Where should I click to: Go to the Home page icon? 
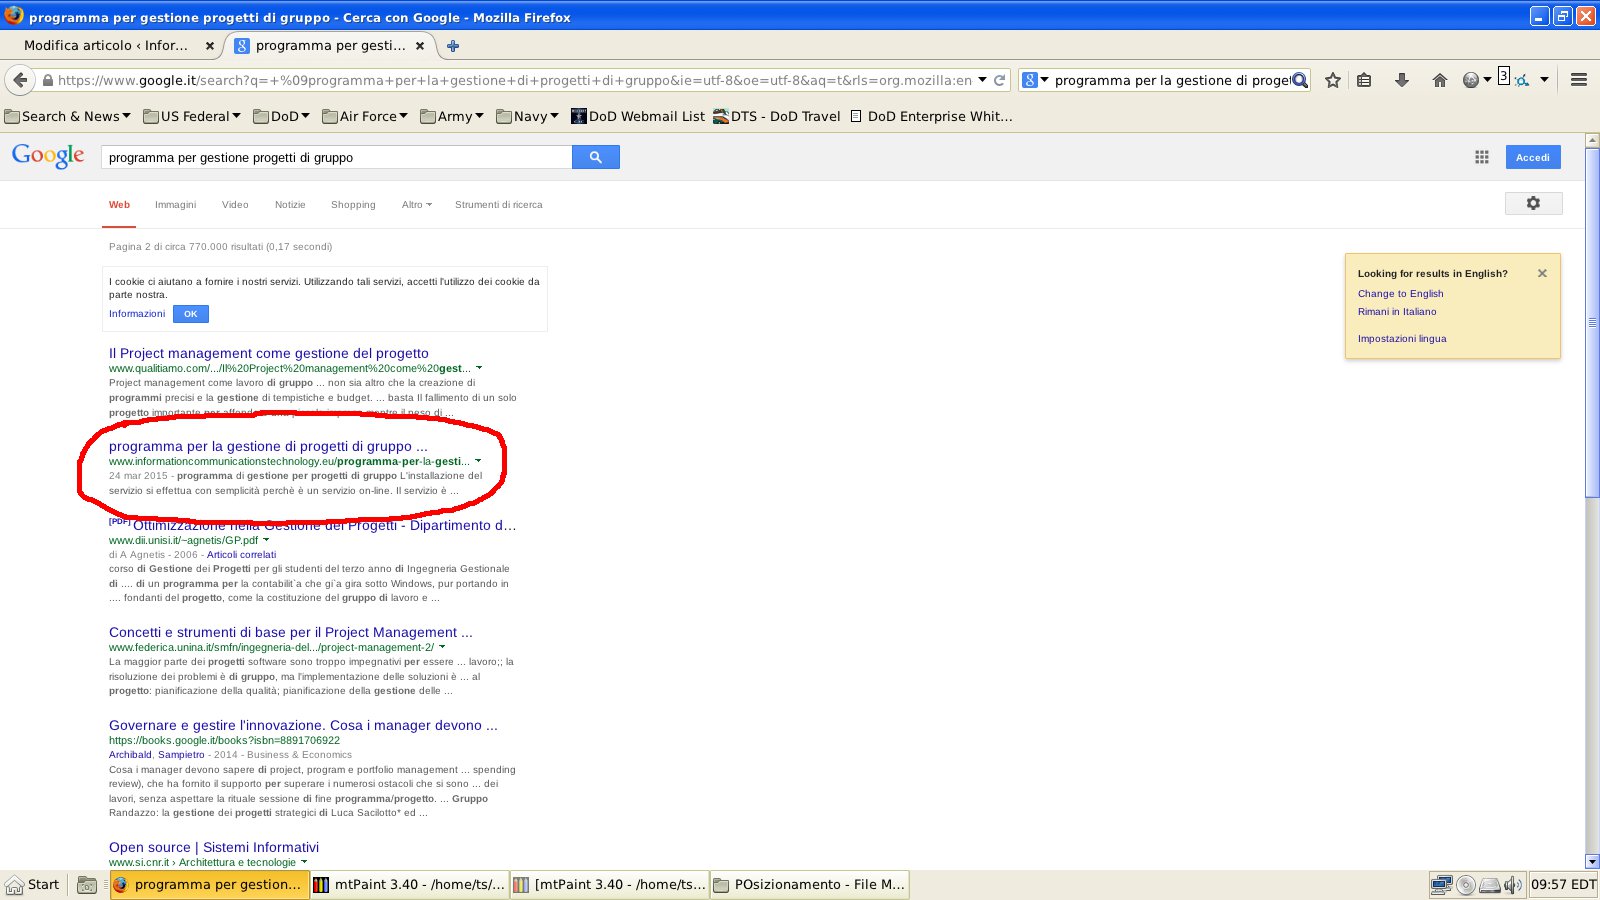[x=1440, y=80]
